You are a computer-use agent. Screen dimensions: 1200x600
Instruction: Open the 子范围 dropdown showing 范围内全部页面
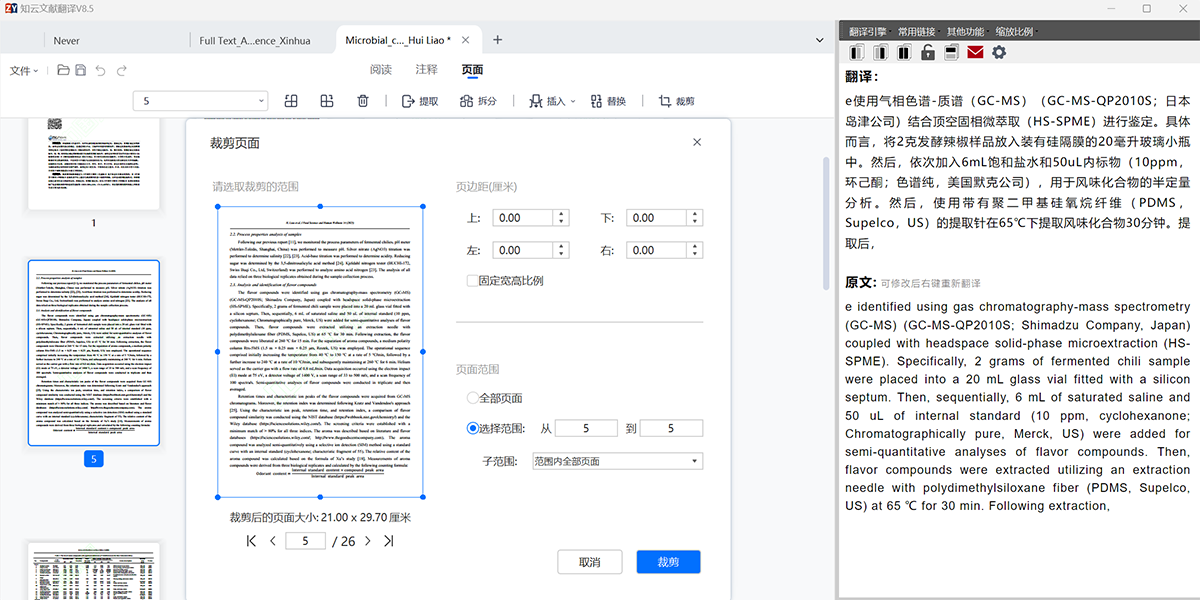click(617, 460)
